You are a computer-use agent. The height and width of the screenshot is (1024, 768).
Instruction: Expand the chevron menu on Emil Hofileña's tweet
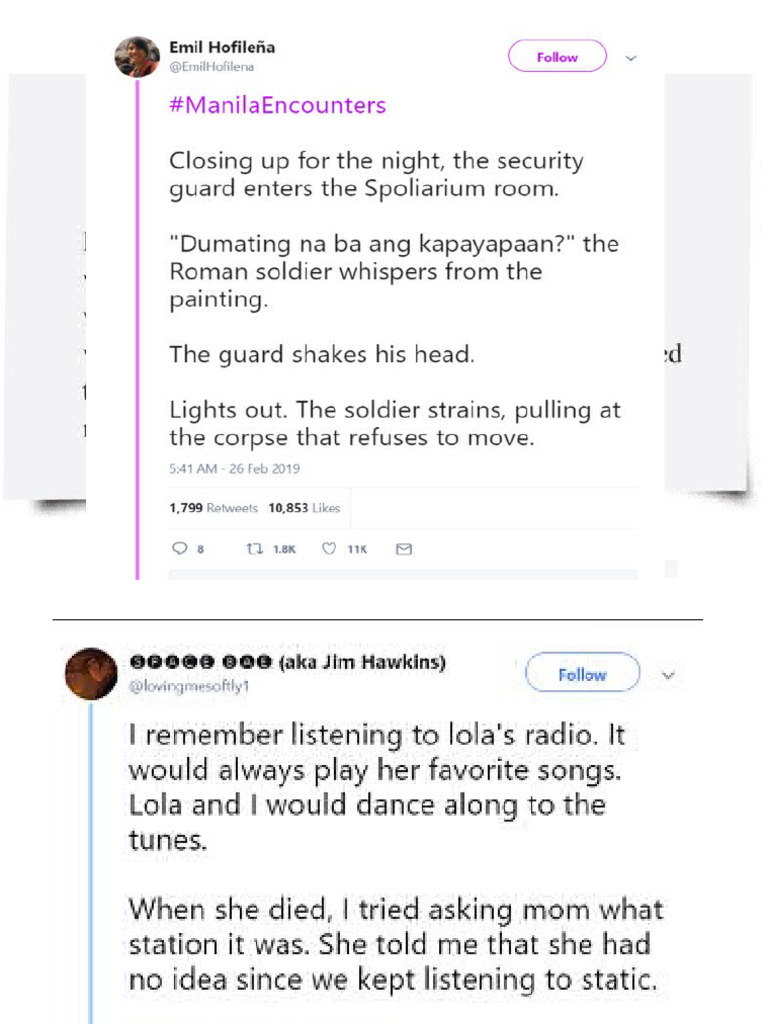[630, 58]
